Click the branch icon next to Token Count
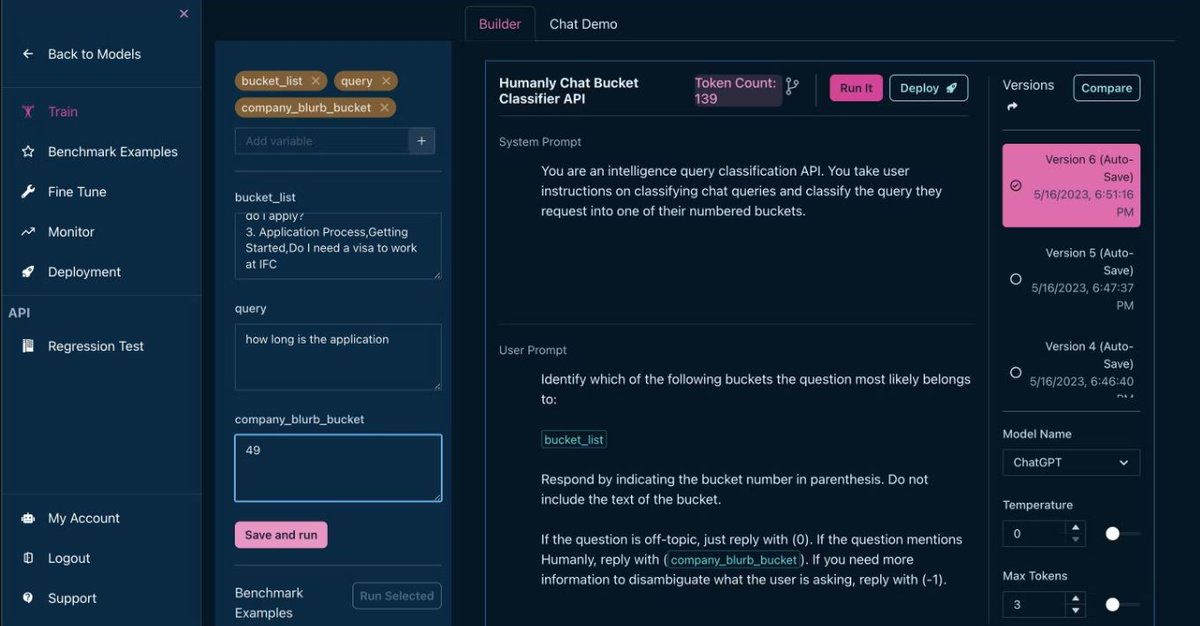Screen dimensions: 1200x626 791,87
